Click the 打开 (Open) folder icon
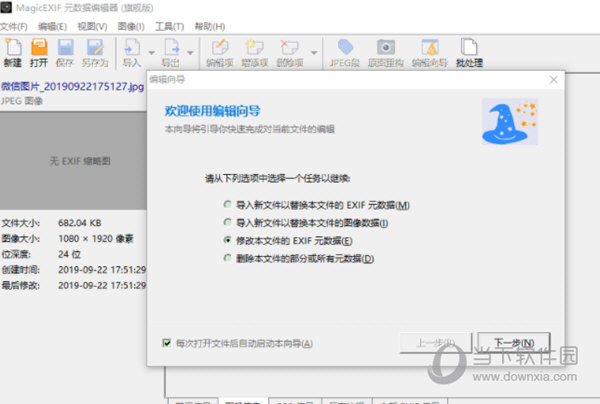The image size is (600, 404). [x=39, y=47]
